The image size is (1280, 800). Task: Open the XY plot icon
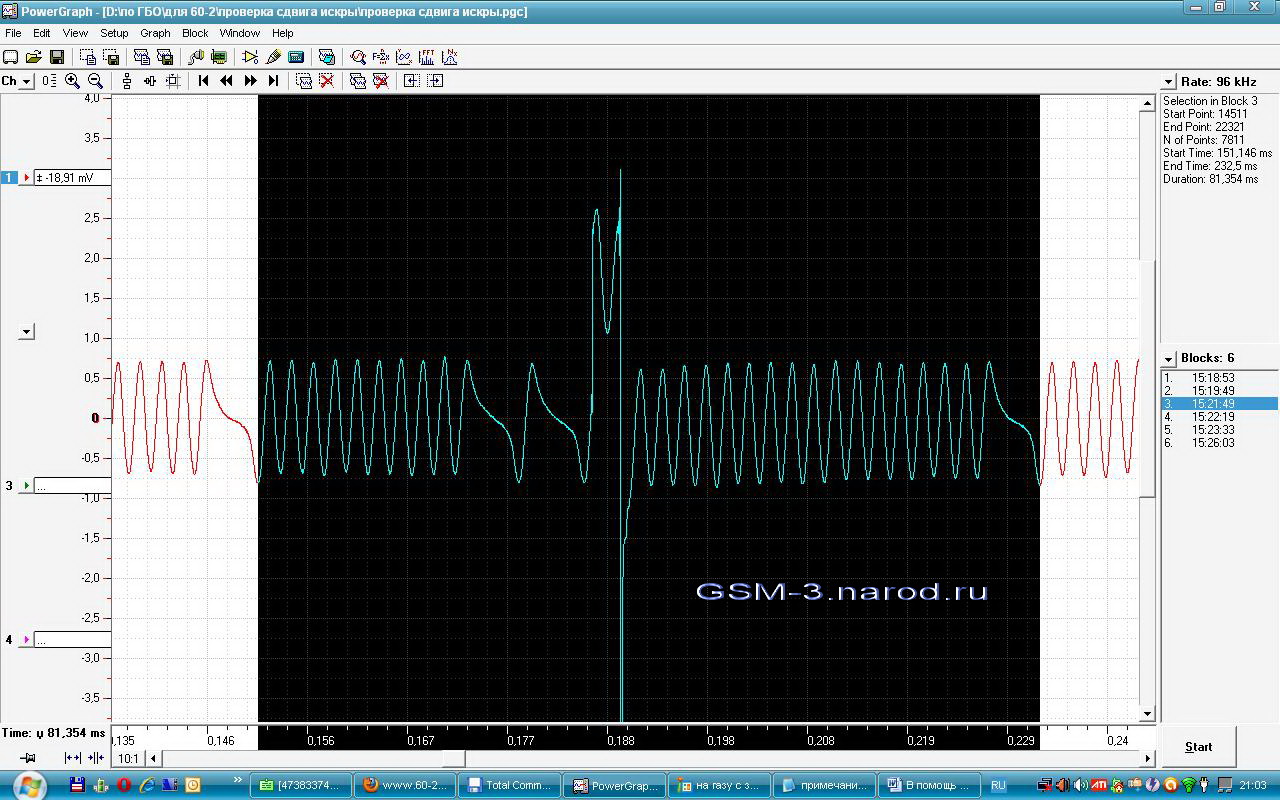point(404,57)
